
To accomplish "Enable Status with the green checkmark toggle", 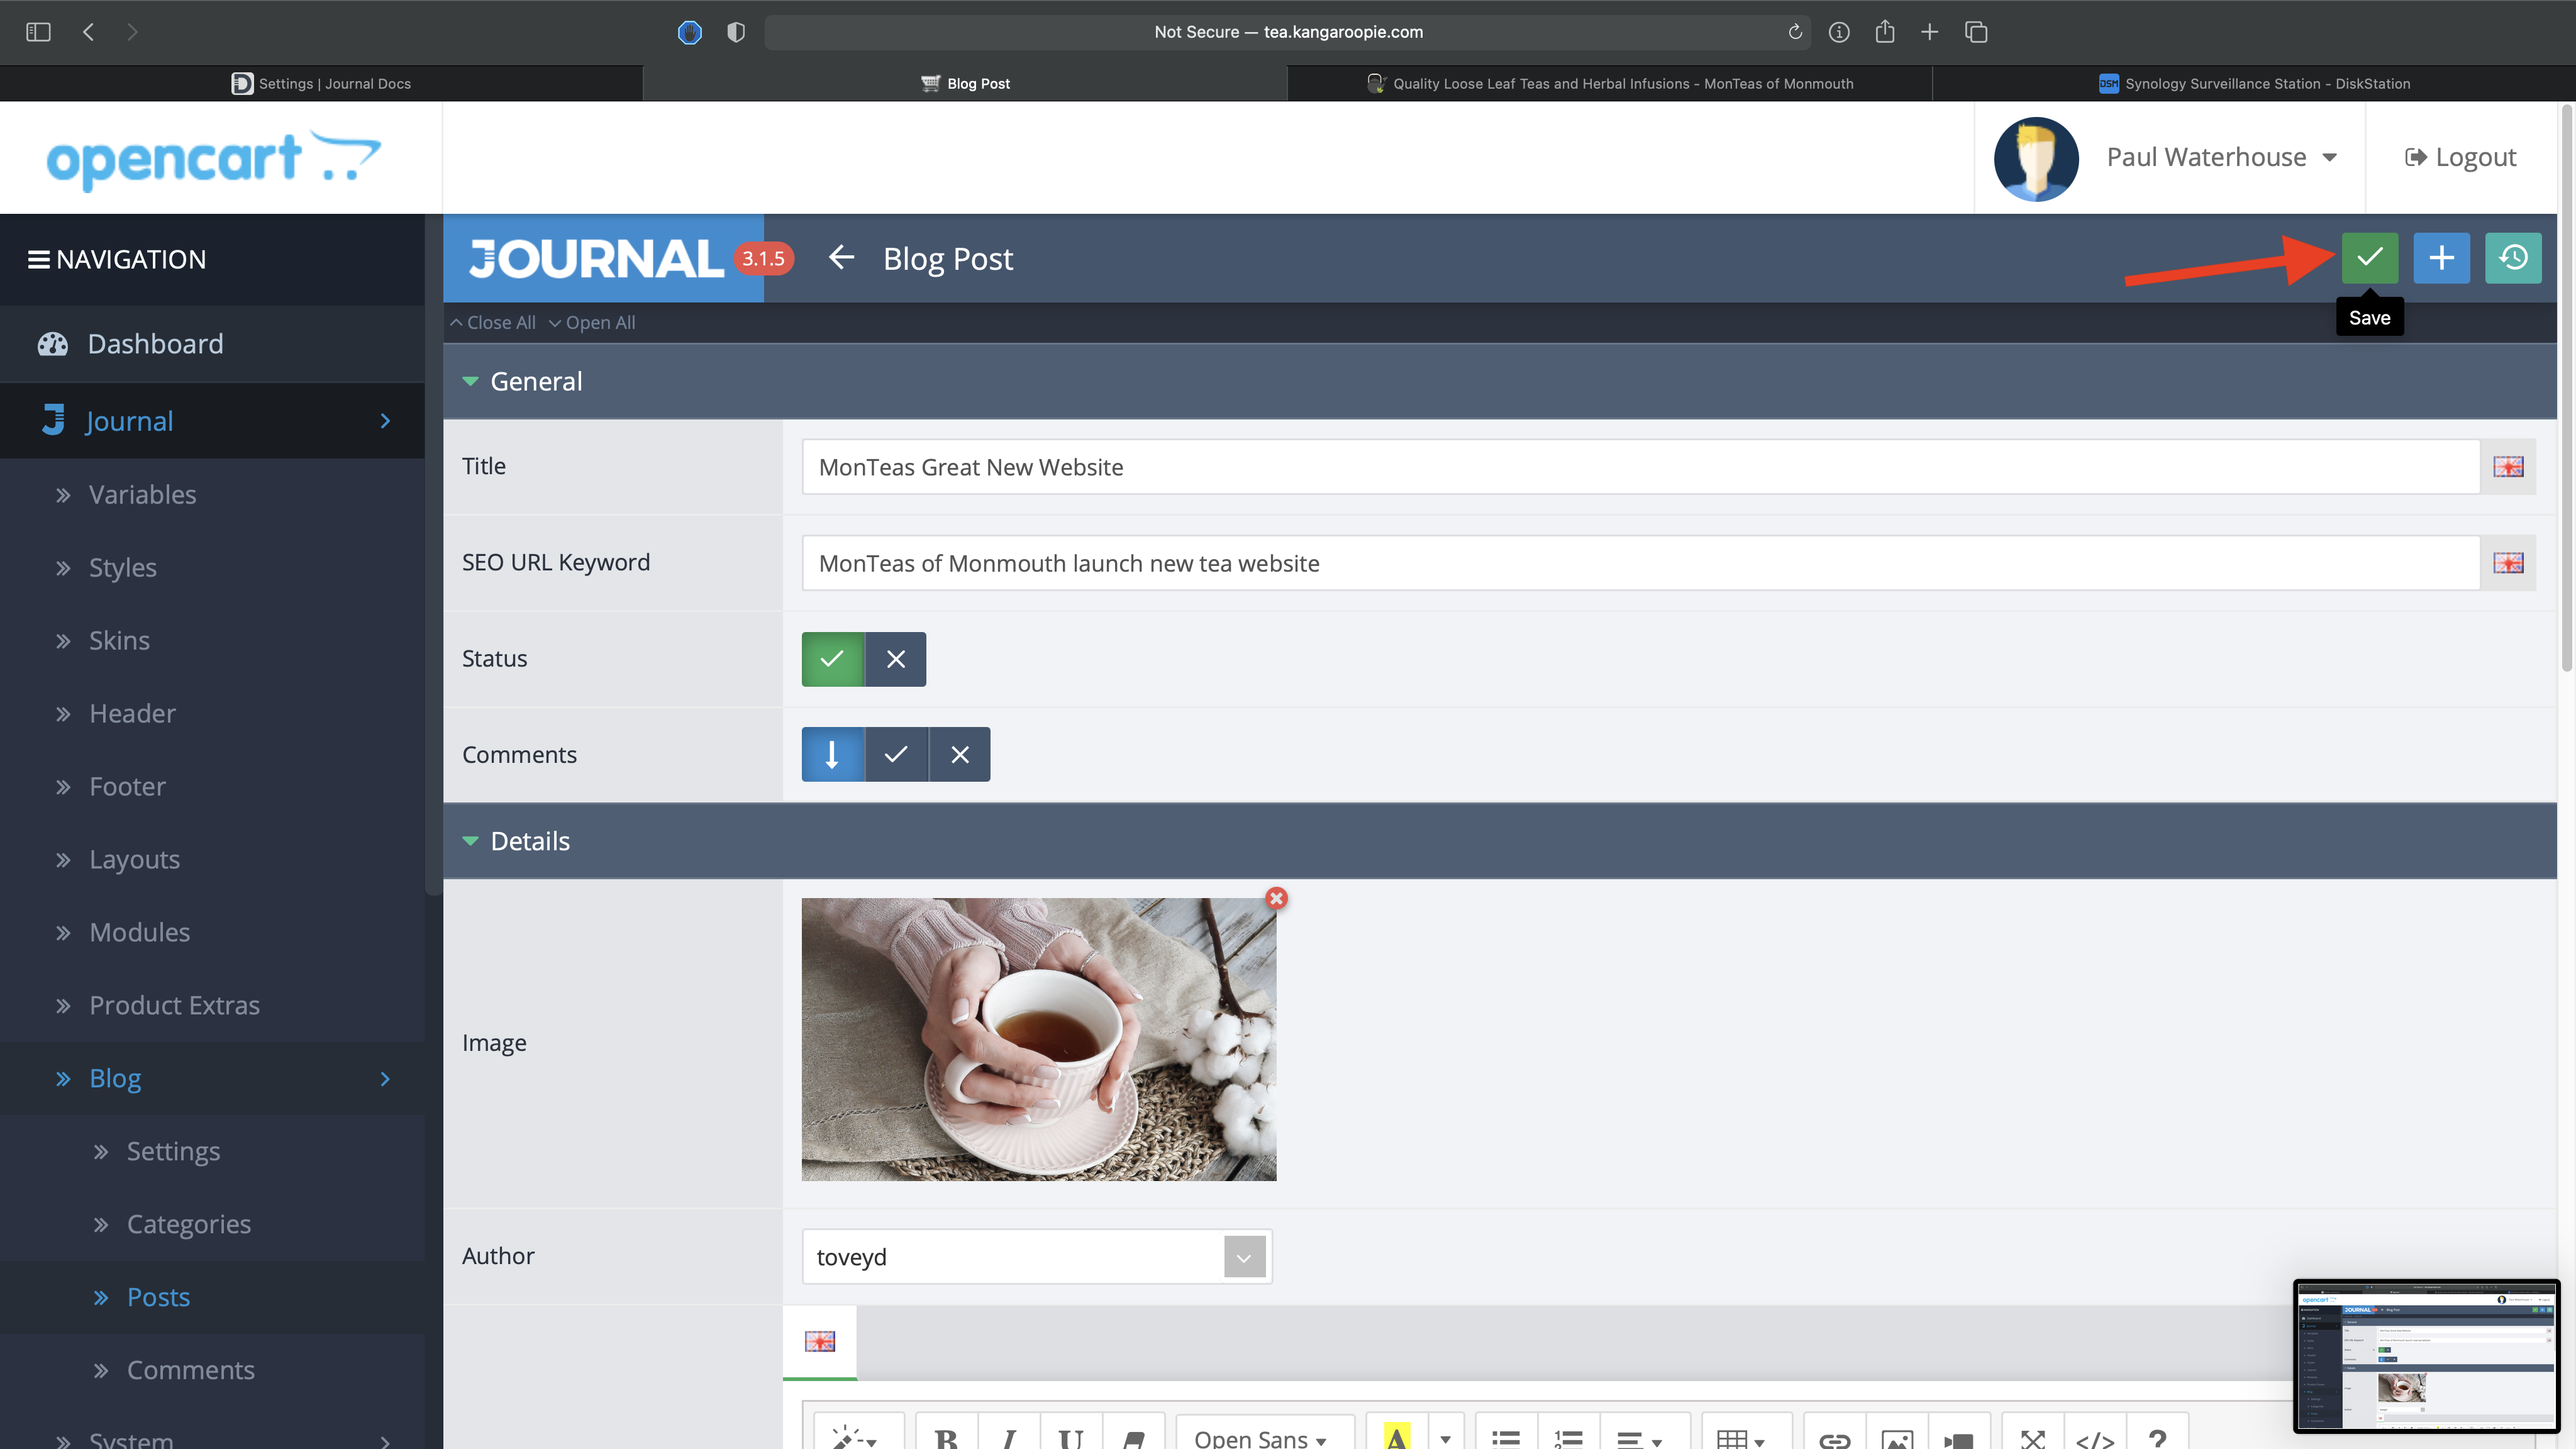I will coord(832,659).
